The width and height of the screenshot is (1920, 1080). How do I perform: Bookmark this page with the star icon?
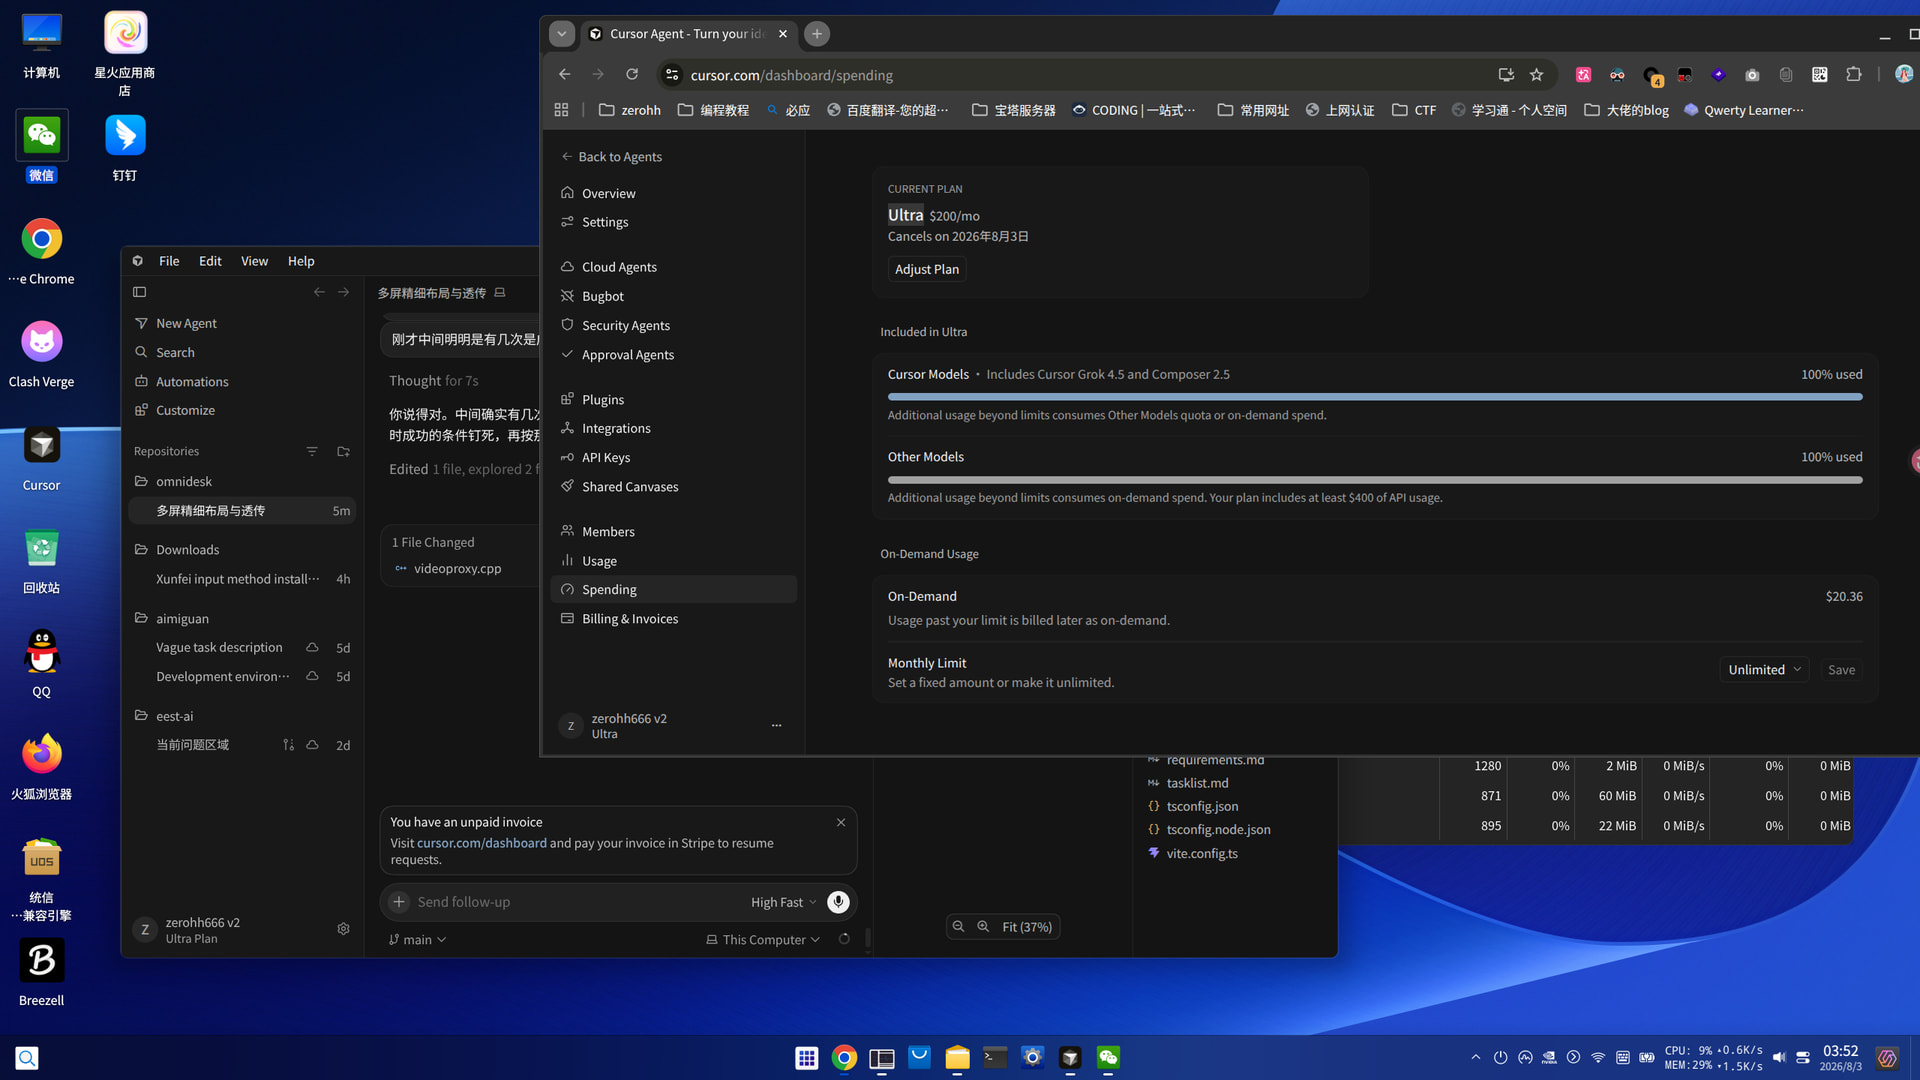(1537, 75)
